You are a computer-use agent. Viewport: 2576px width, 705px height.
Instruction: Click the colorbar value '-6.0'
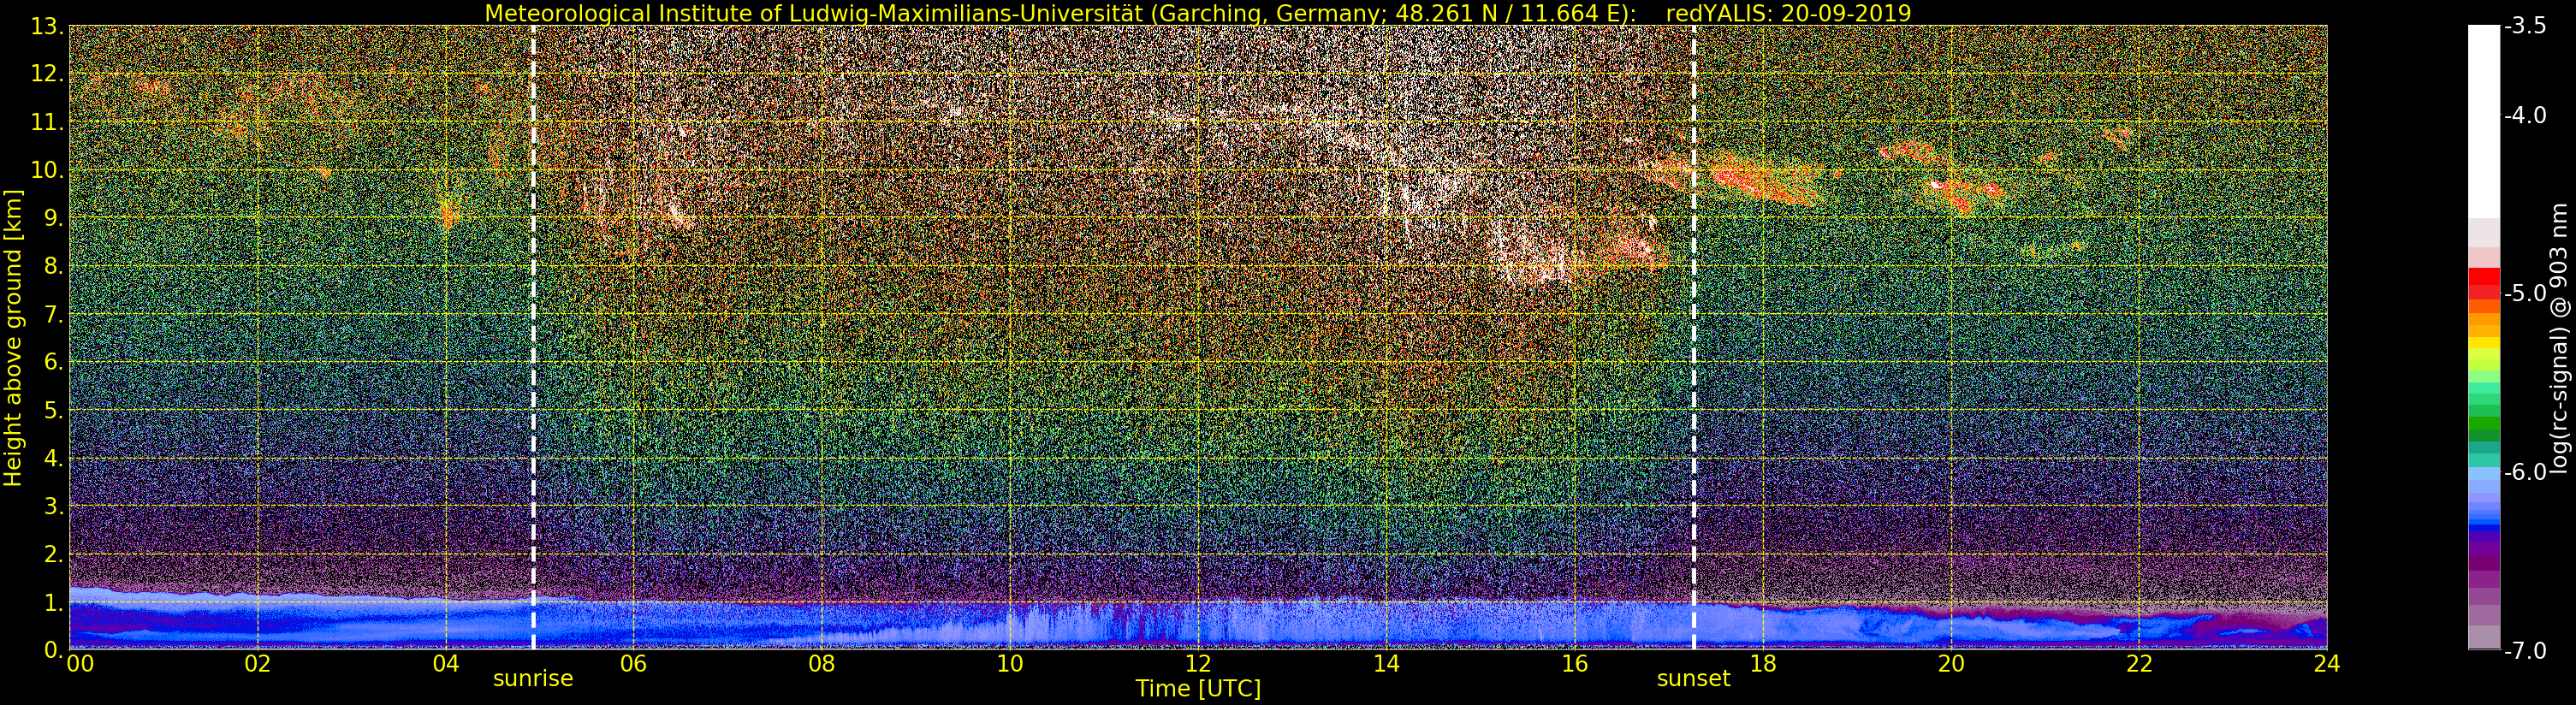(x=2525, y=472)
